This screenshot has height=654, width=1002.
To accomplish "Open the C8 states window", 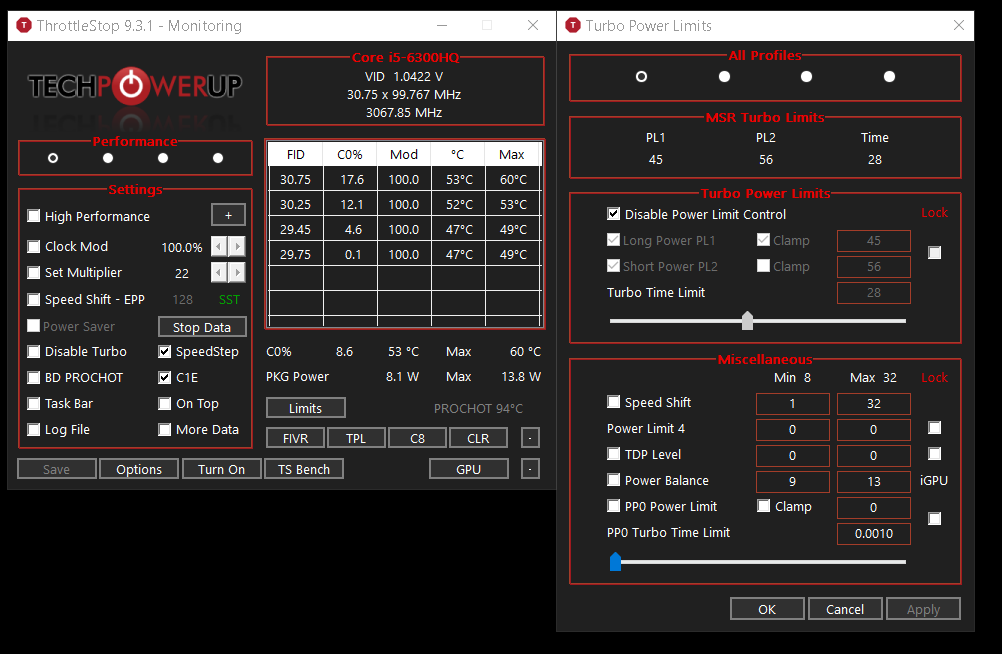I will [417, 438].
